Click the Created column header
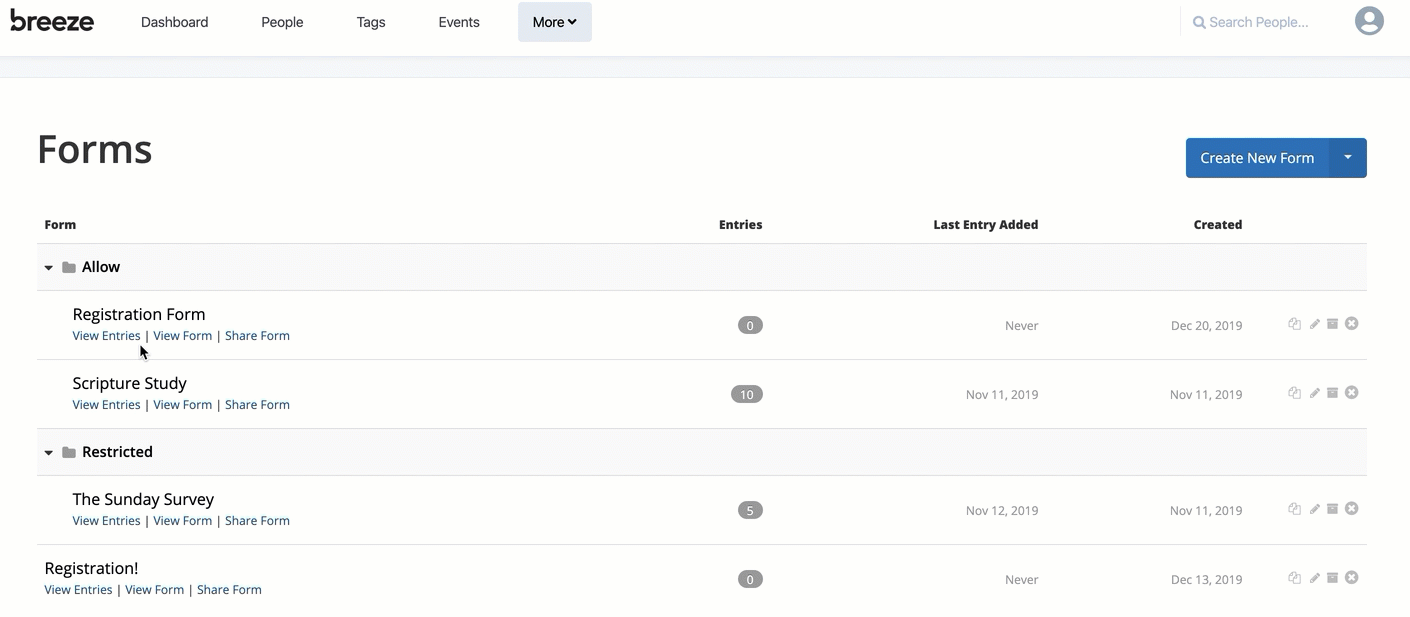The height and width of the screenshot is (617, 1410). click(x=1217, y=225)
